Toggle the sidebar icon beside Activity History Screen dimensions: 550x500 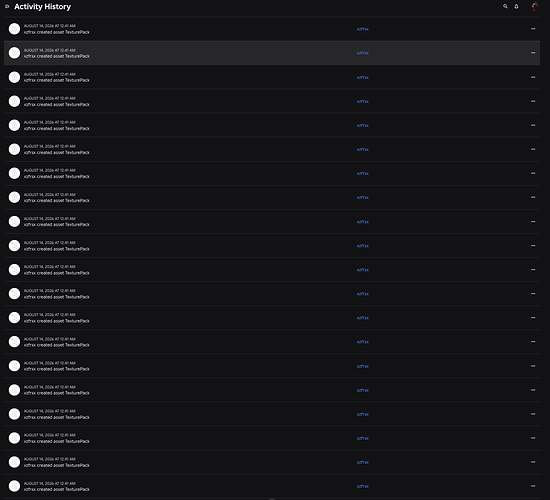pos(7,6)
